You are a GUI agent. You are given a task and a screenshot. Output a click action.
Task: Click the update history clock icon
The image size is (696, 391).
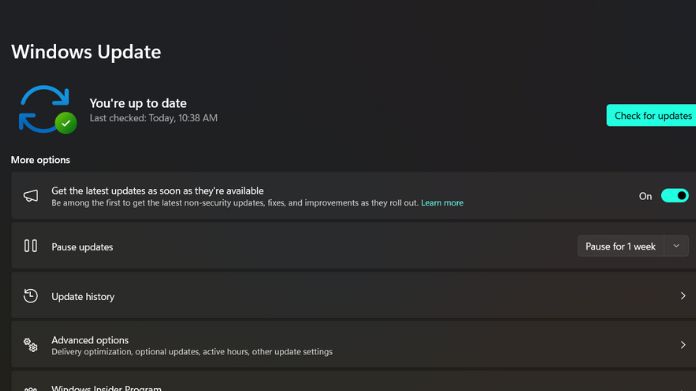click(x=31, y=296)
